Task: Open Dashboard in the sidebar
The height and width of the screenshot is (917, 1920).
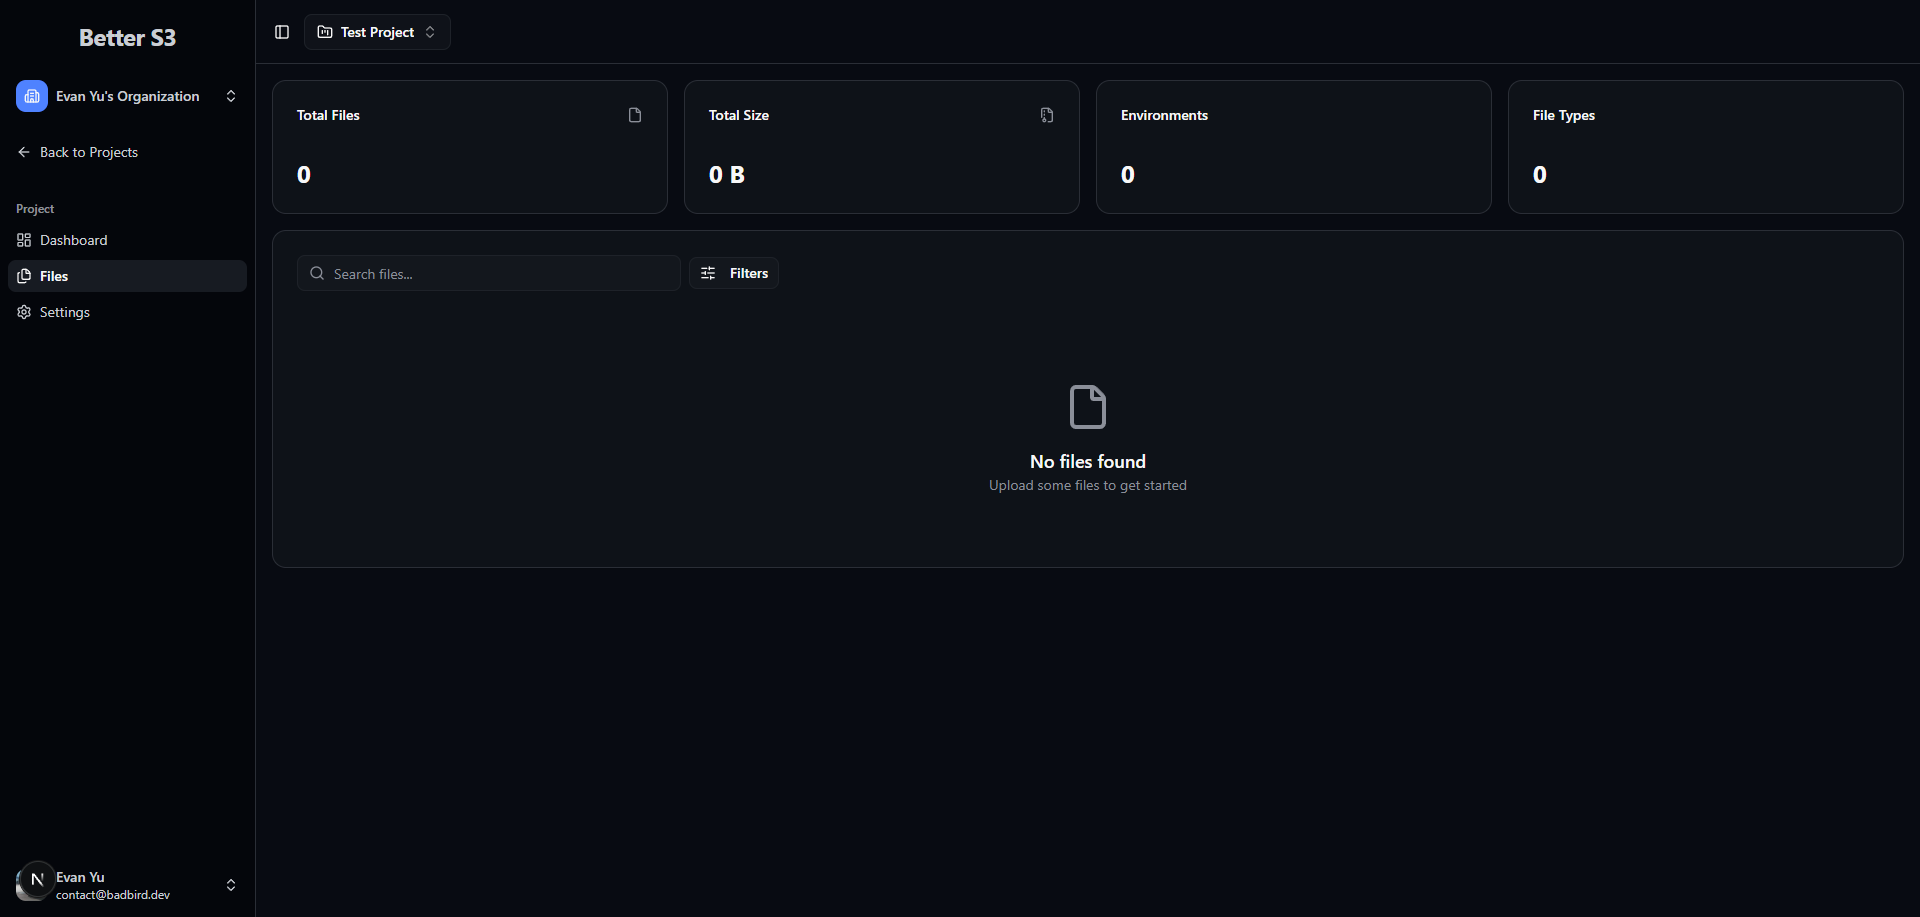Action: pos(73,240)
